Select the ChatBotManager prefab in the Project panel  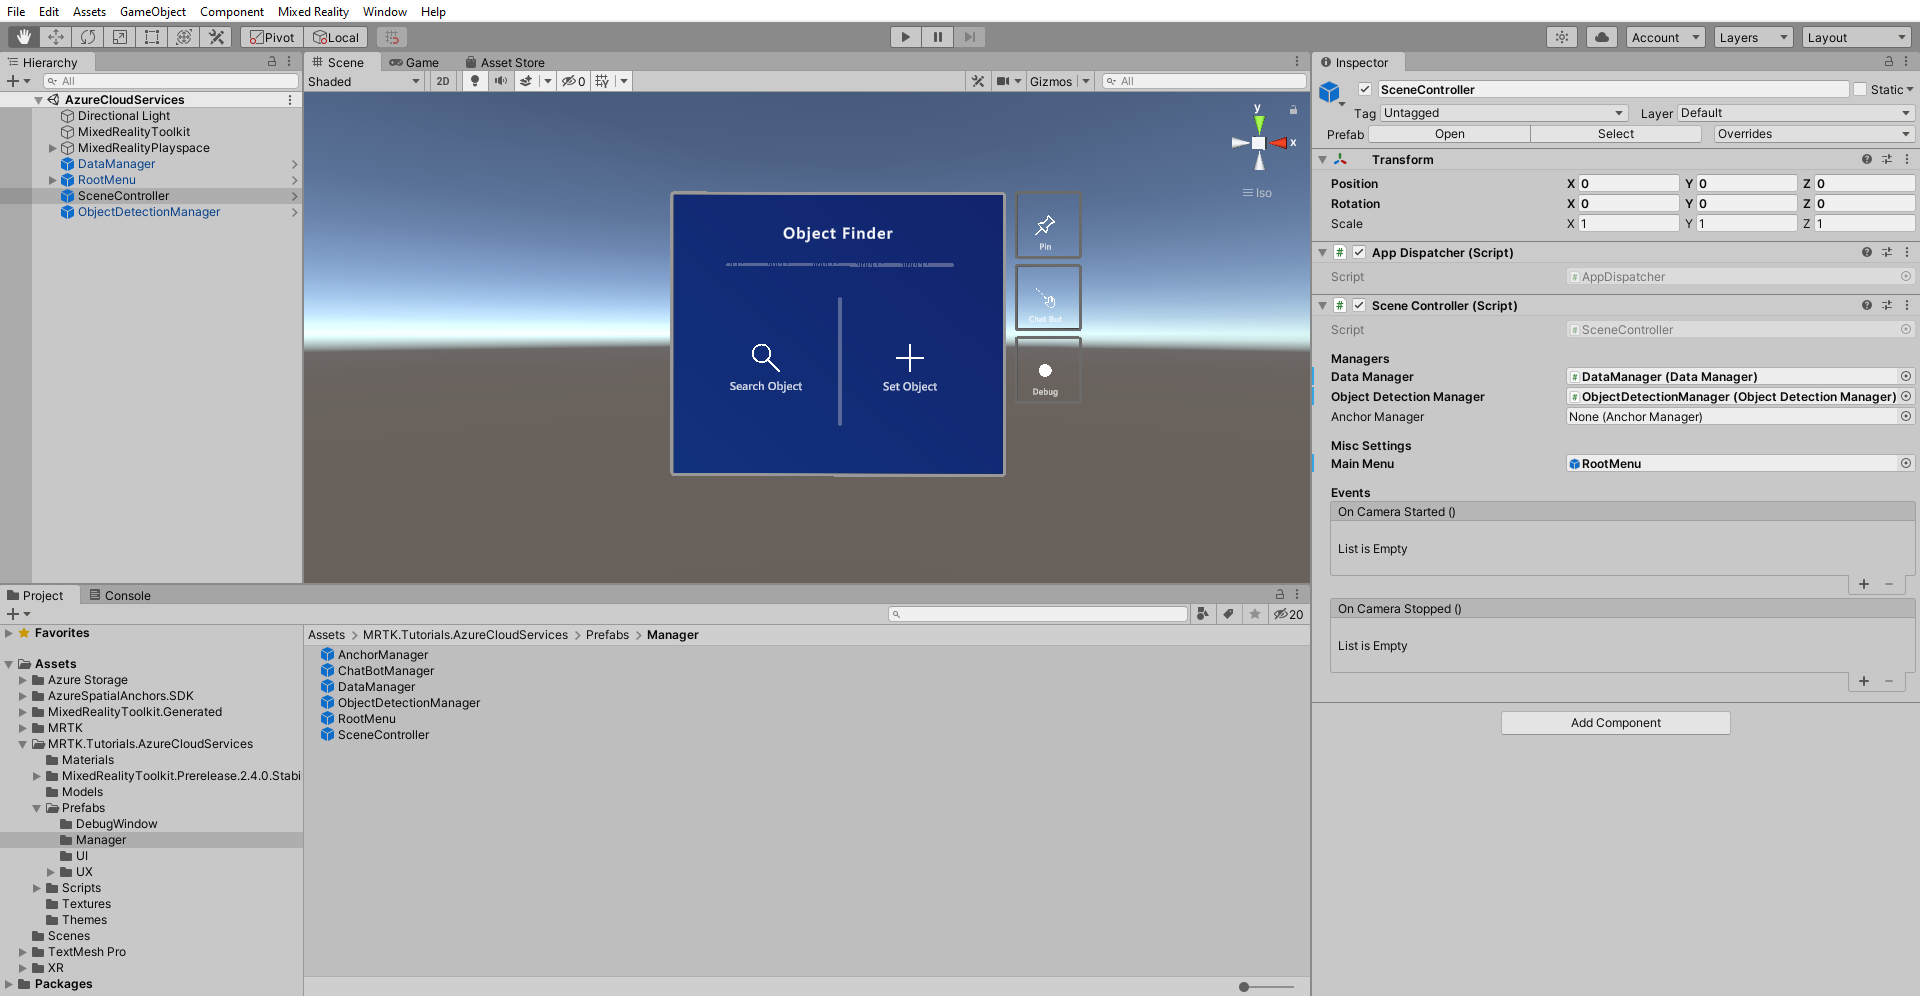coord(385,670)
